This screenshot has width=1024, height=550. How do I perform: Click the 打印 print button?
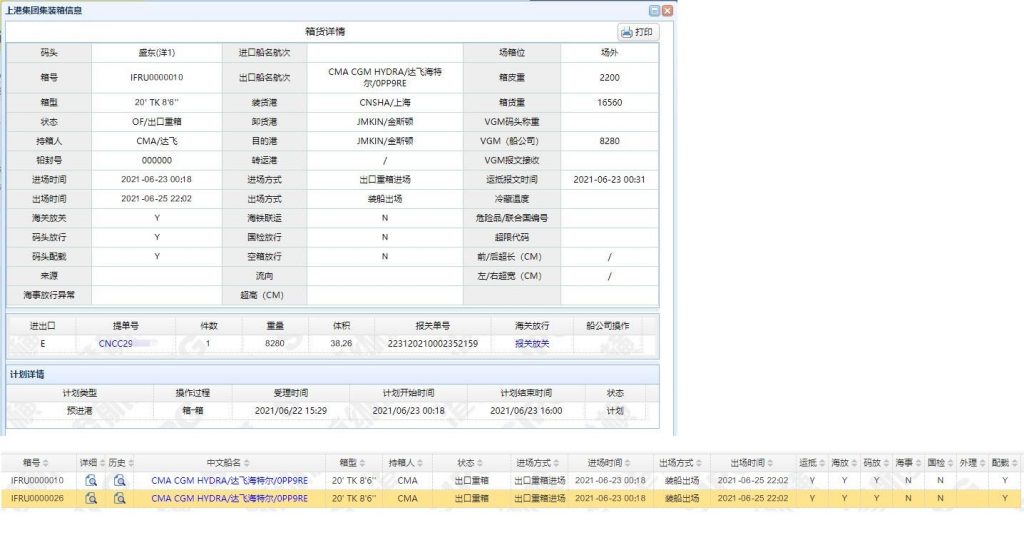638,32
